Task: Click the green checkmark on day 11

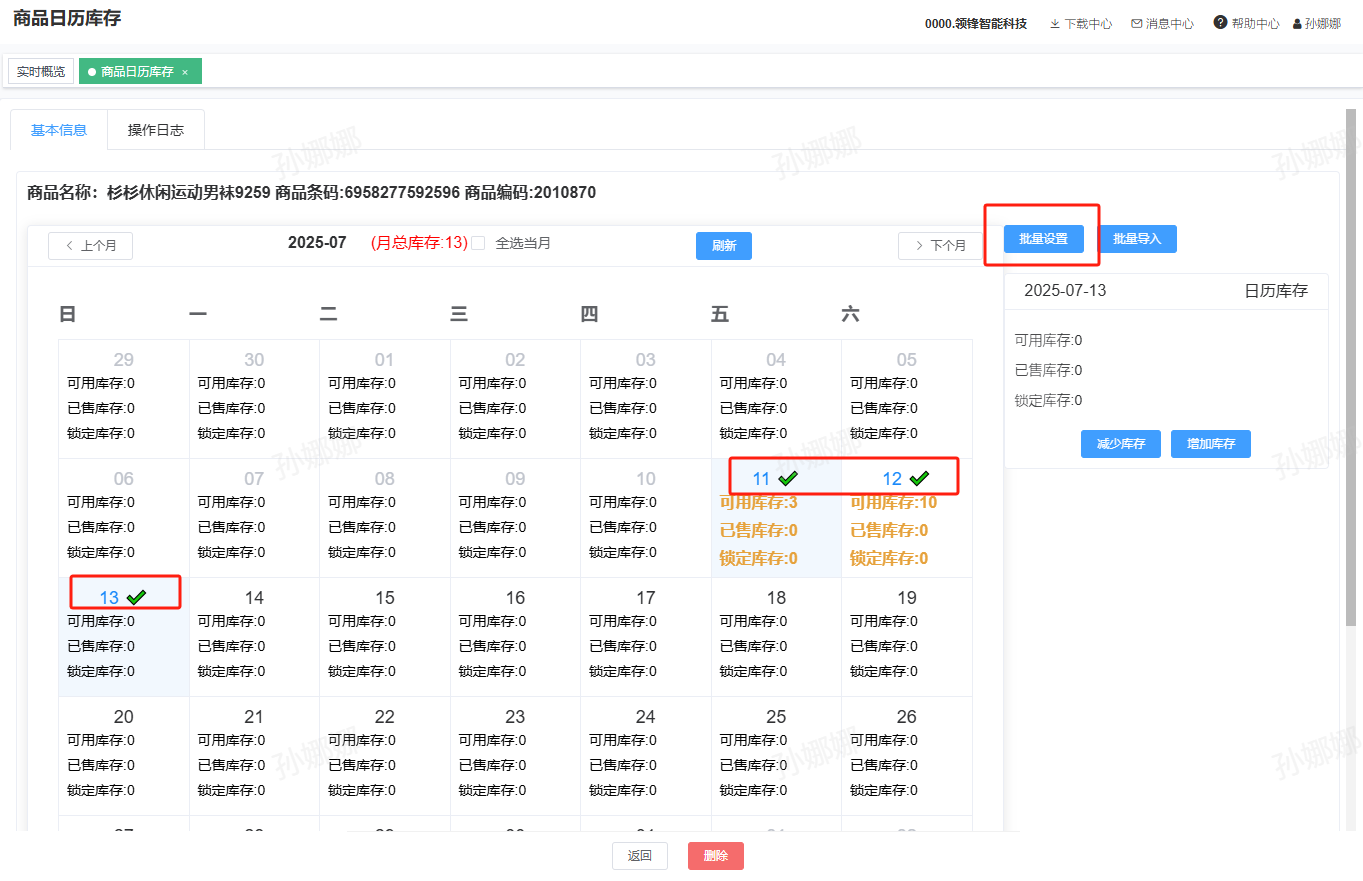Action: pyautogui.click(x=788, y=479)
